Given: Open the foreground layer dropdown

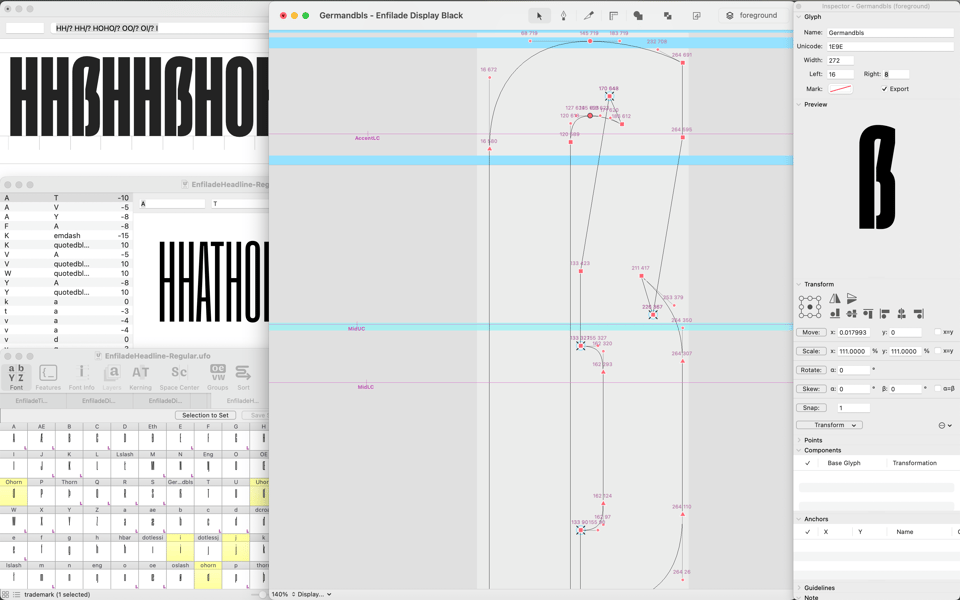Looking at the screenshot, I should tap(751, 16).
